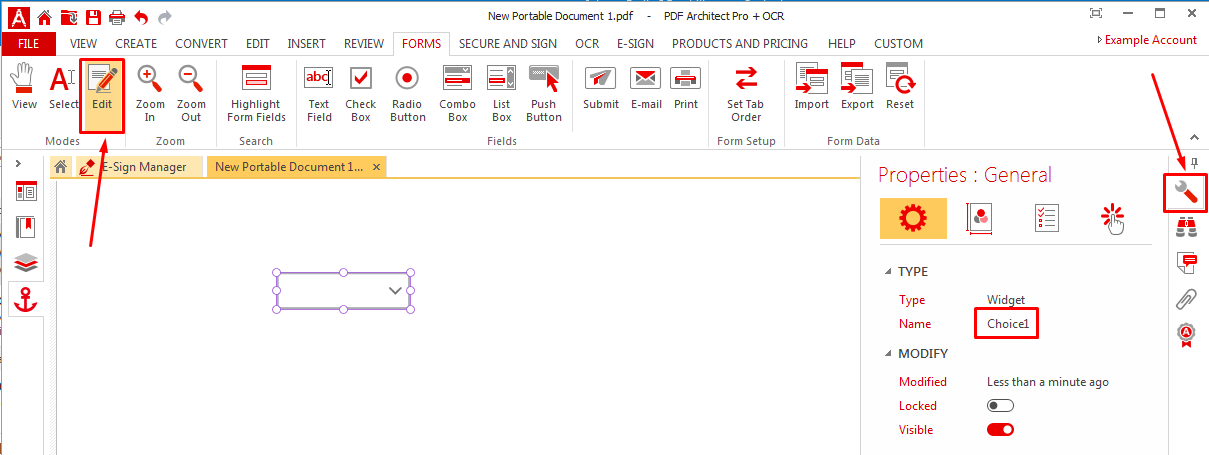Image resolution: width=1209 pixels, height=455 pixels.
Task: Switch to the OCR ribbon tab
Action: tap(587, 44)
